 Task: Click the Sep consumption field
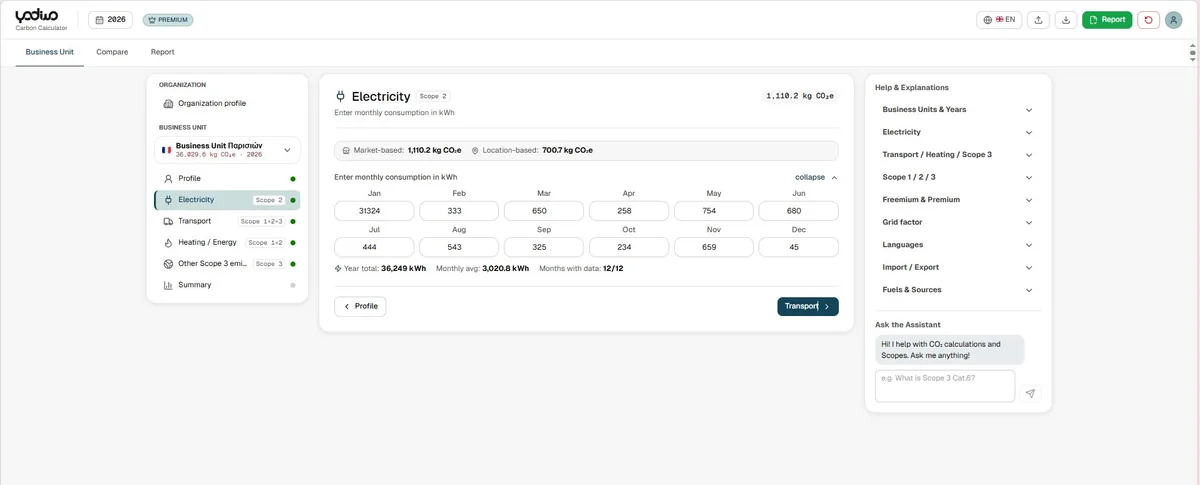point(544,247)
